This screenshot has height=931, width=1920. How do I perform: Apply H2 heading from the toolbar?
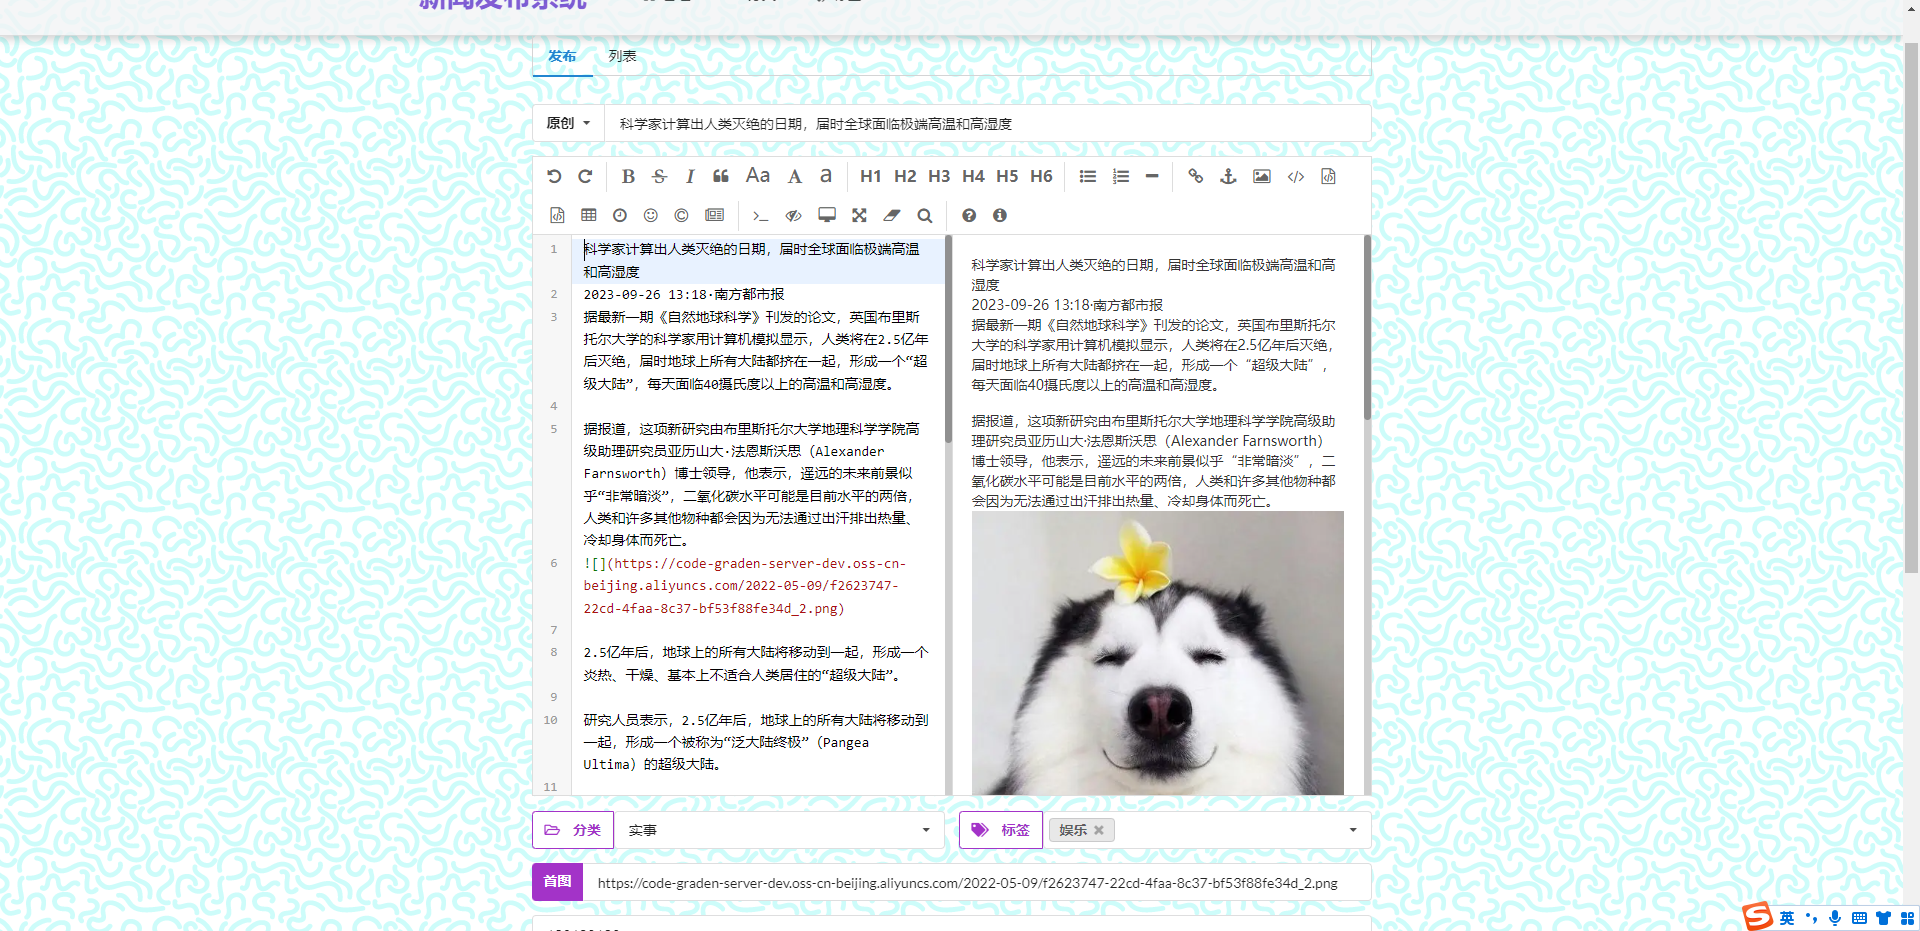(x=905, y=176)
